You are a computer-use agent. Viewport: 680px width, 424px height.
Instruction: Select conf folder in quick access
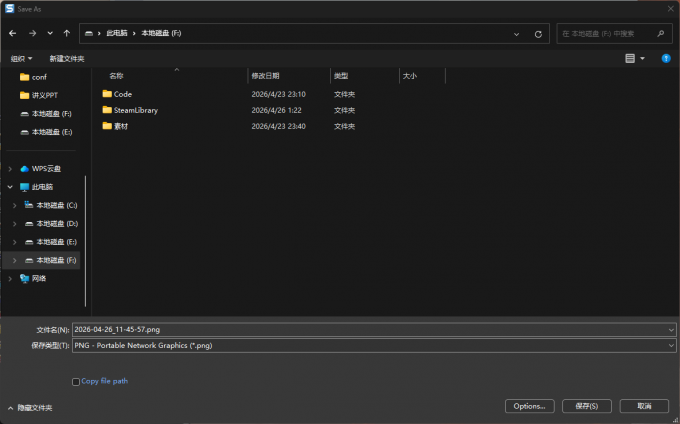point(33,77)
